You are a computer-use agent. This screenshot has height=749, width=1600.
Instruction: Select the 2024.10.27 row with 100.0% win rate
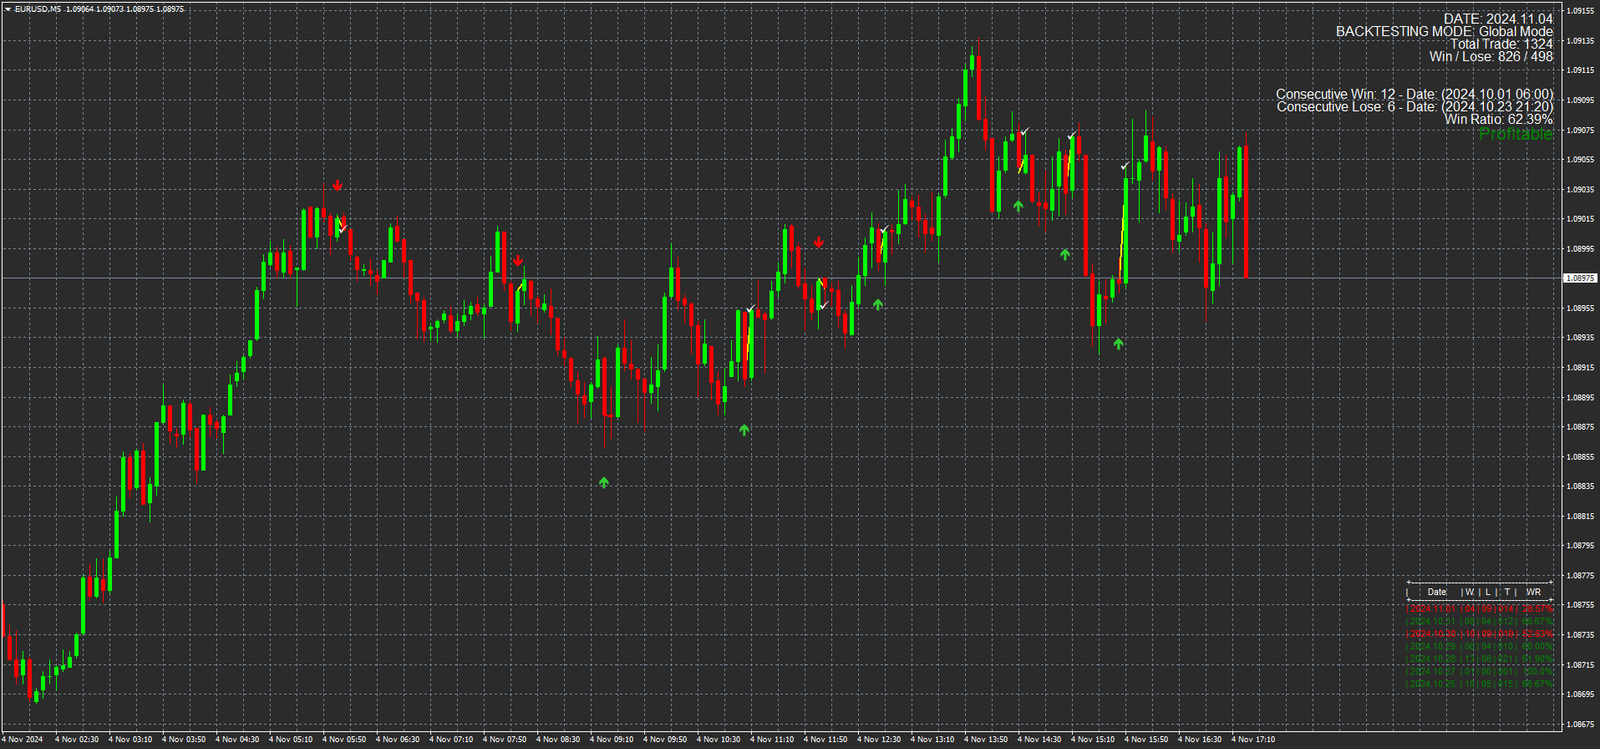(x=1480, y=671)
